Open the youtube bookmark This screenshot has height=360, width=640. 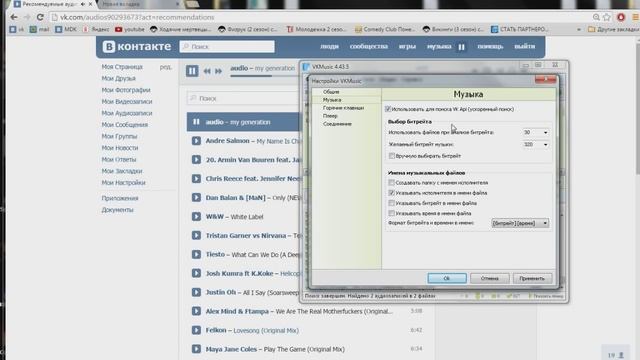130,29
